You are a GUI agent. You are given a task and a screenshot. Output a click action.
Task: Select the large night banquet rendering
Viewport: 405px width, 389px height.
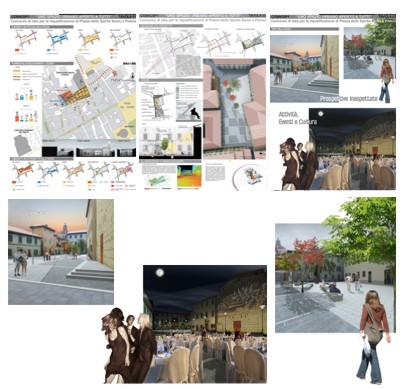tap(205, 324)
